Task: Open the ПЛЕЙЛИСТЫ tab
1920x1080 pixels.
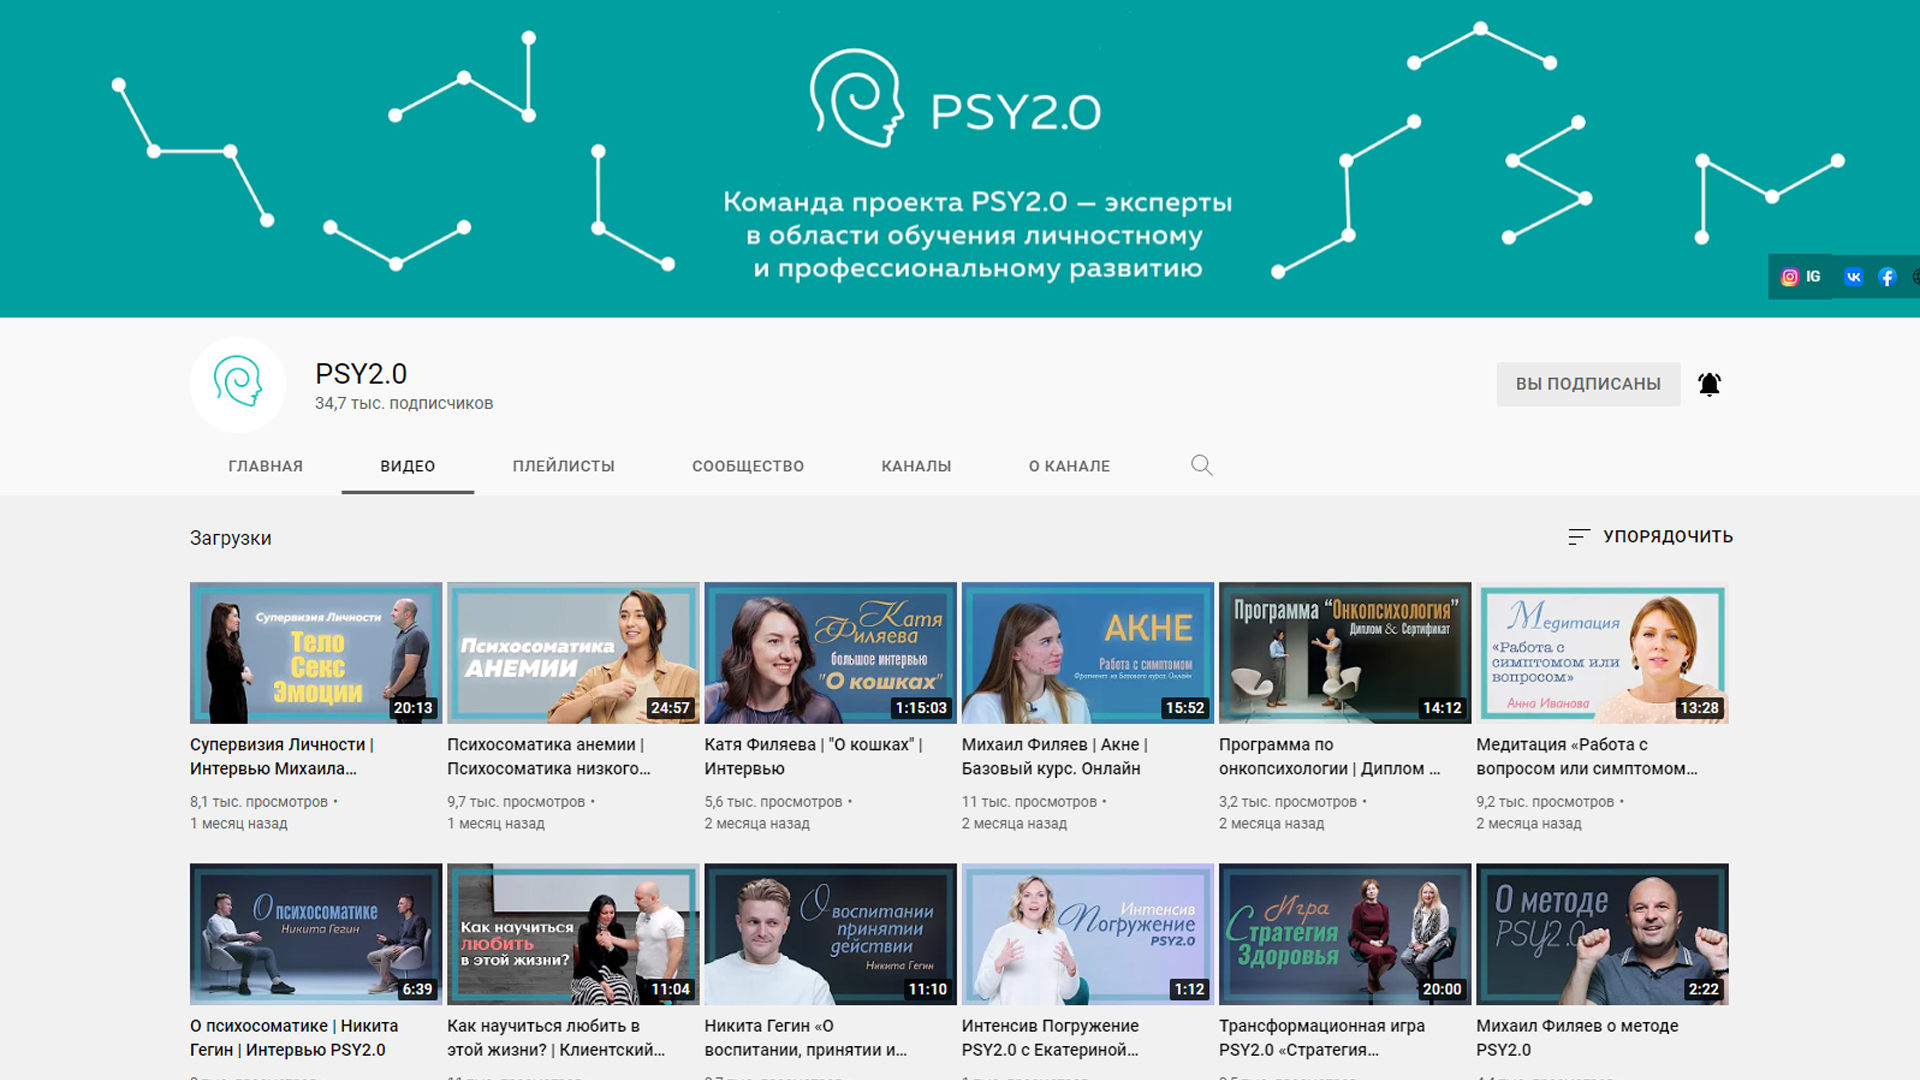Action: 563,466
